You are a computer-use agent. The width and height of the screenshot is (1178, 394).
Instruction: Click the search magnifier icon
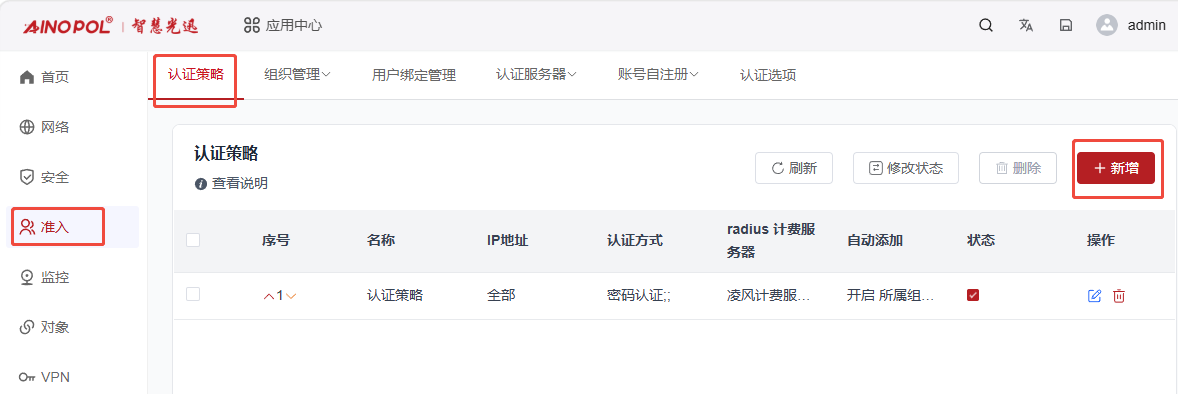pyautogui.click(x=986, y=26)
